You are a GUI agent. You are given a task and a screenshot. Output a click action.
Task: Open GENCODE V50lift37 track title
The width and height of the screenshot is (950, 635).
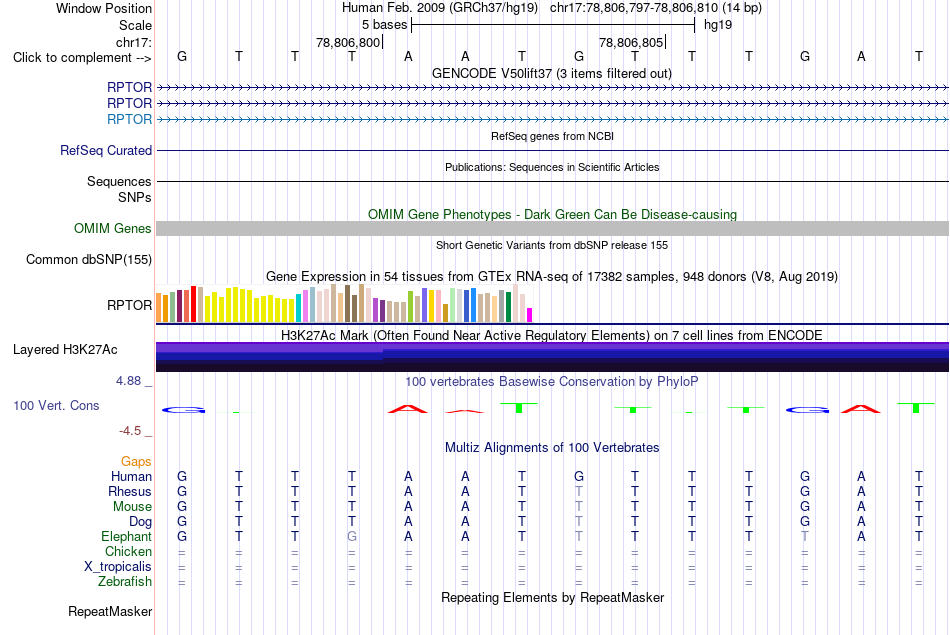(x=551, y=73)
